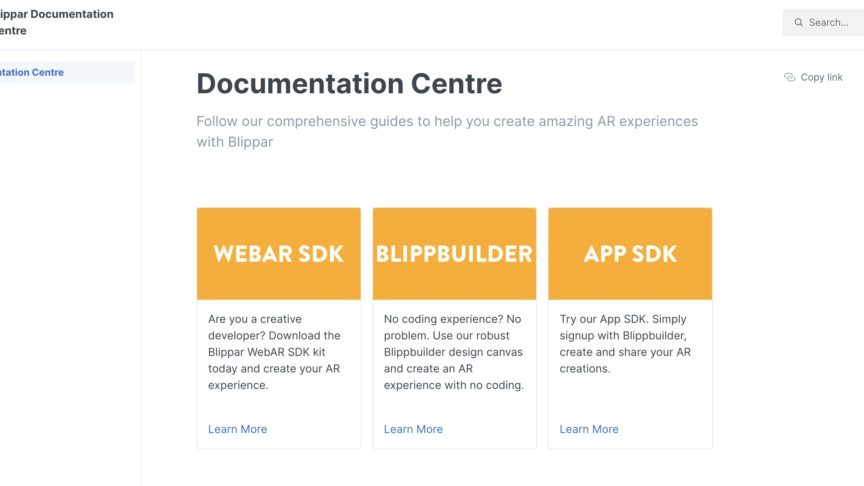The height and width of the screenshot is (486, 864).
Task: Click the WebAR SDK description text
Action: (x=274, y=352)
